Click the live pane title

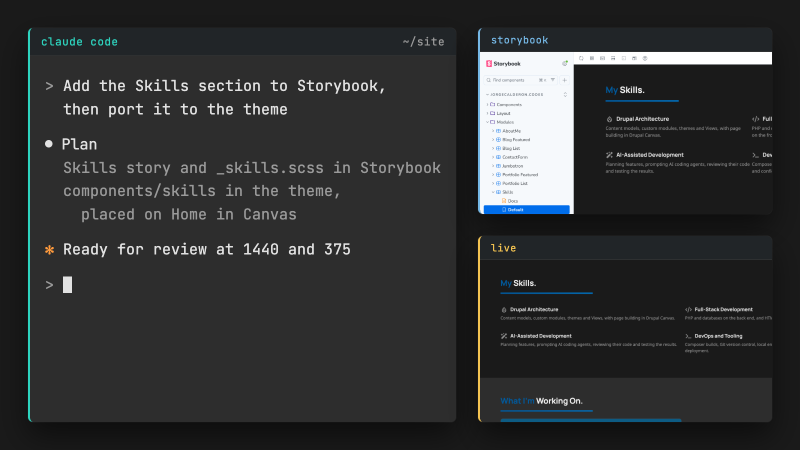pyautogui.click(x=504, y=248)
